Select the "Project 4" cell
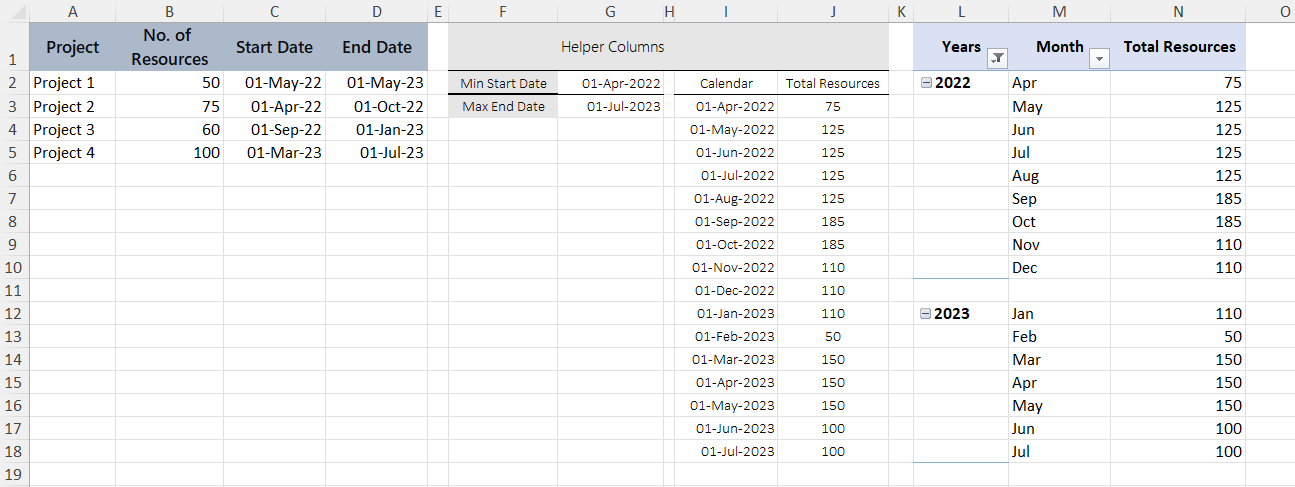1295x487 pixels. click(x=72, y=152)
